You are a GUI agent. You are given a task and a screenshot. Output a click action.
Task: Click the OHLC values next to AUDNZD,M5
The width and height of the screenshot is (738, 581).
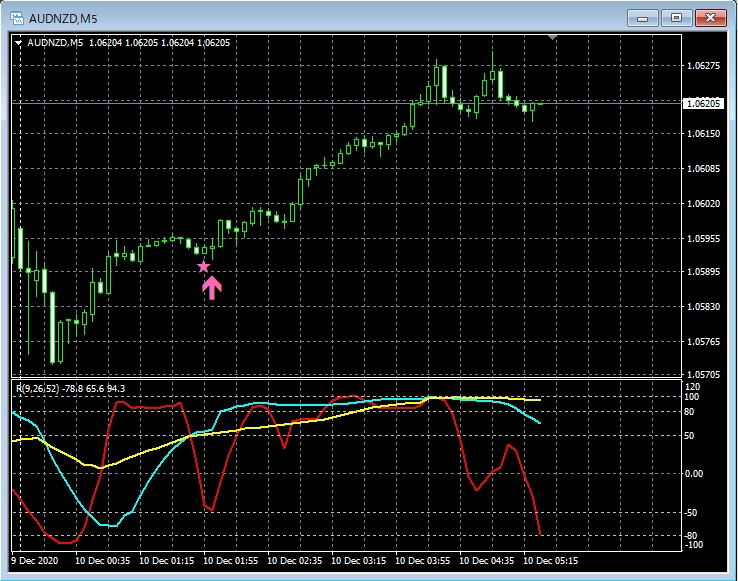tap(158, 42)
